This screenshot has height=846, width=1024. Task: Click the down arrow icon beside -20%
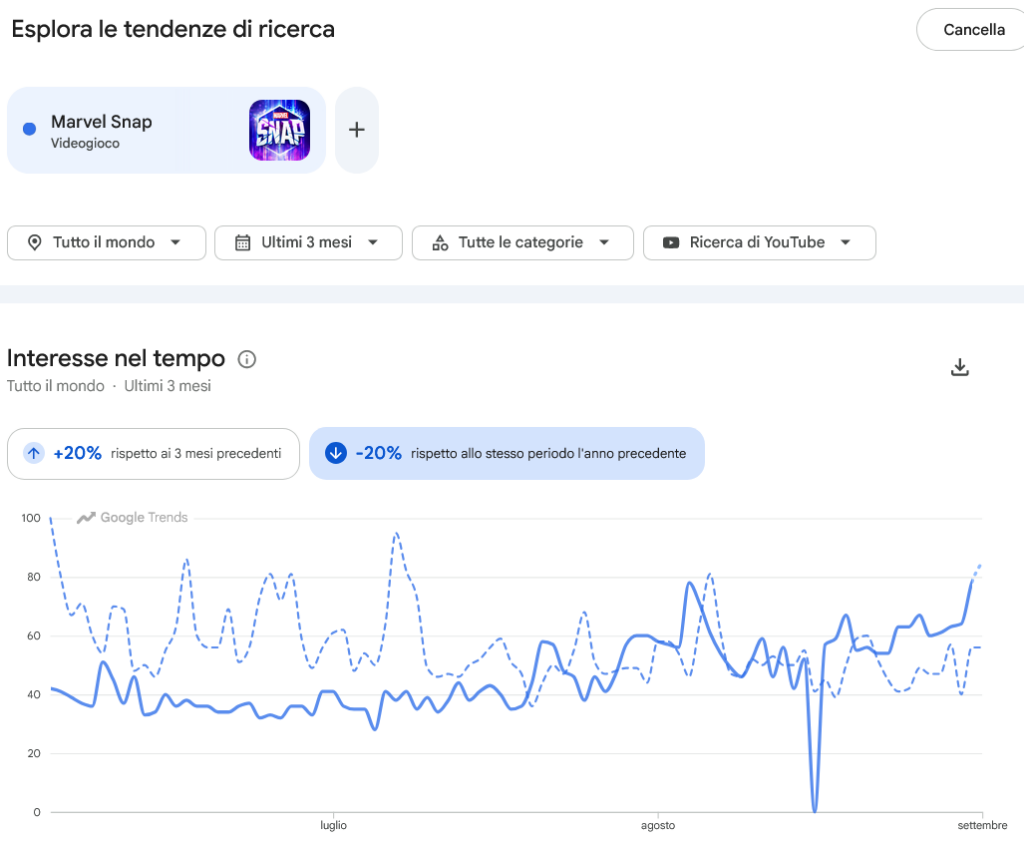[336, 453]
